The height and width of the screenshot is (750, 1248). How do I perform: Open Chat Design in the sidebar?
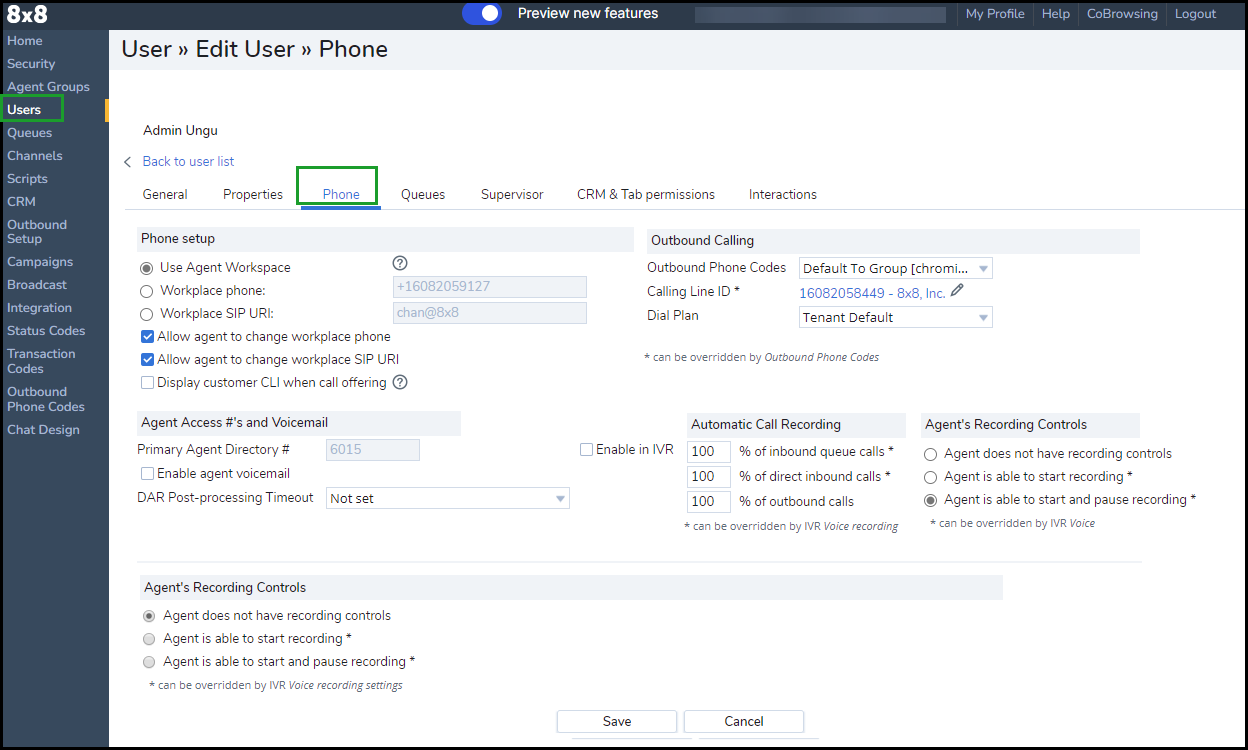pos(43,430)
